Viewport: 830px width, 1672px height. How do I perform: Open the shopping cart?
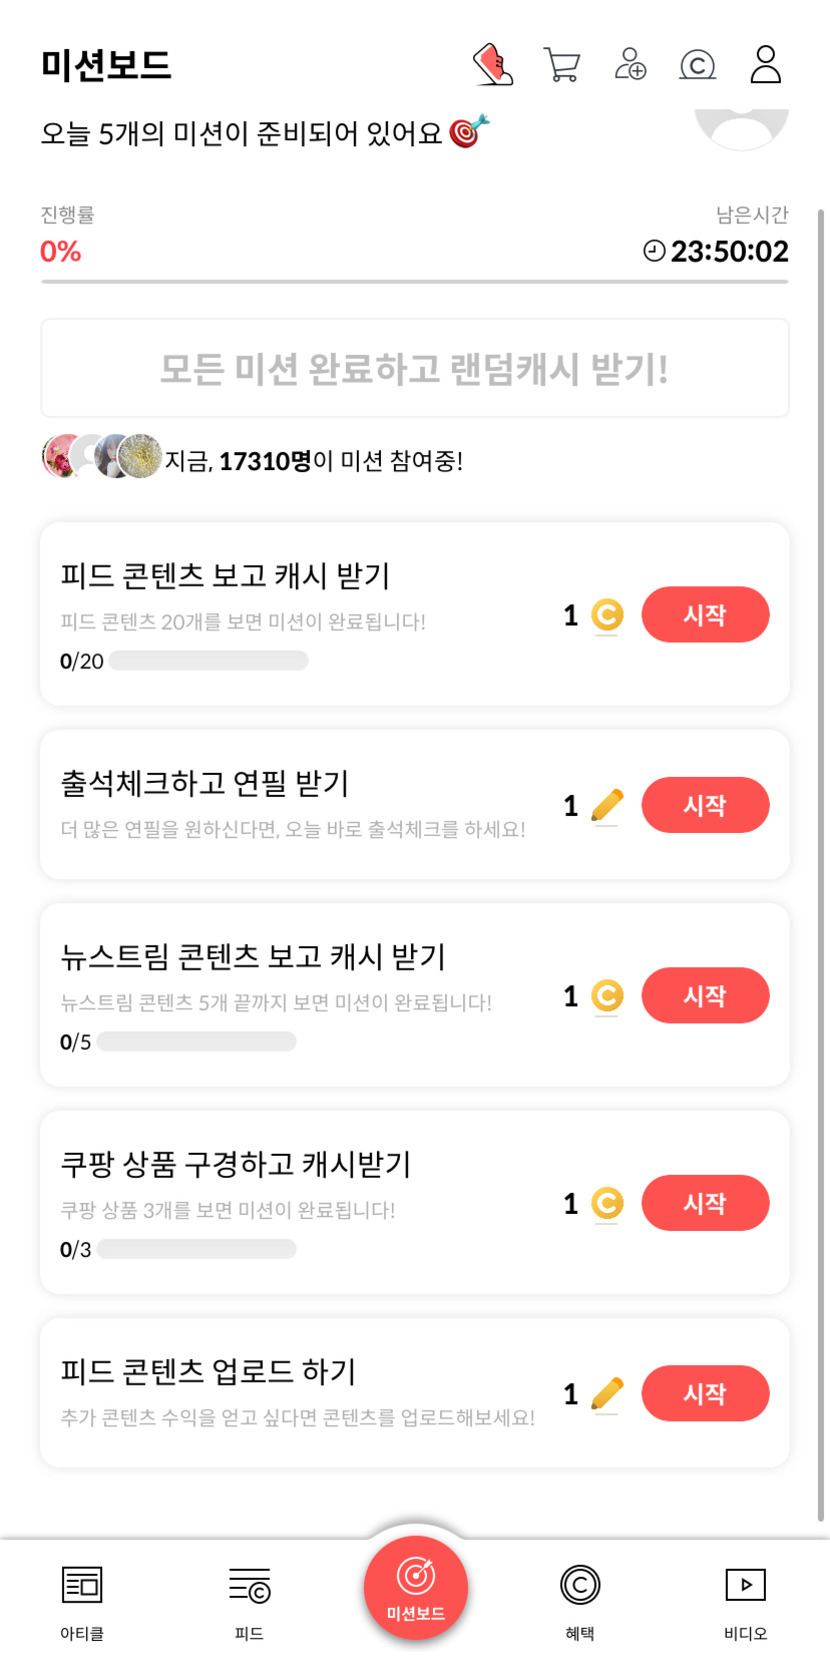pos(562,65)
